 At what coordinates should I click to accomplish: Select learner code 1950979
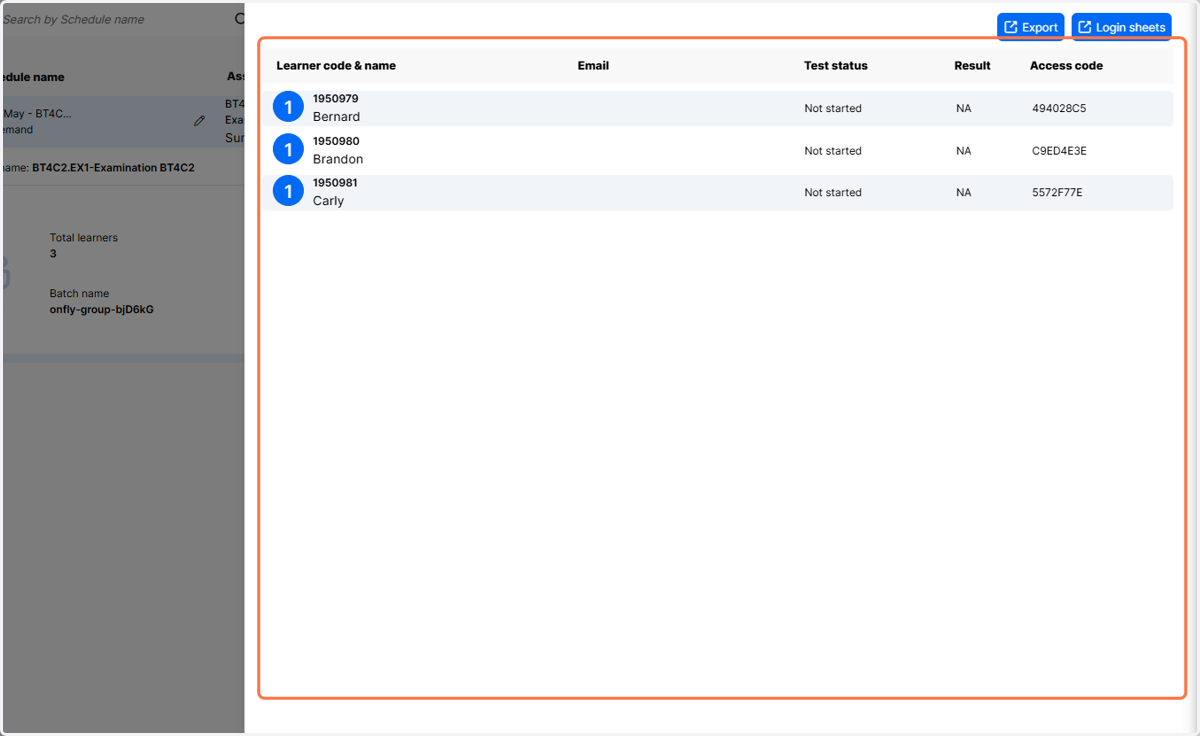click(335, 99)
